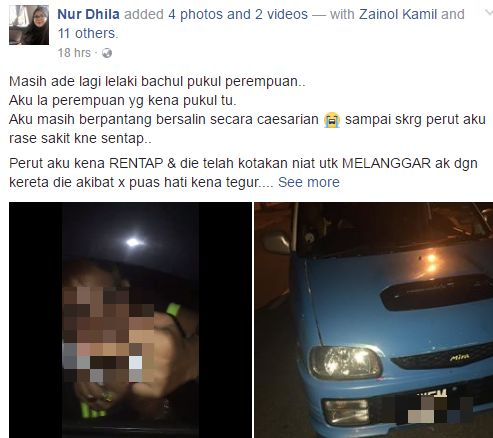493x438 pixels.
Task: Click the line 'Aku la perempuan yg kena pukul tu'
Action: 123,100
